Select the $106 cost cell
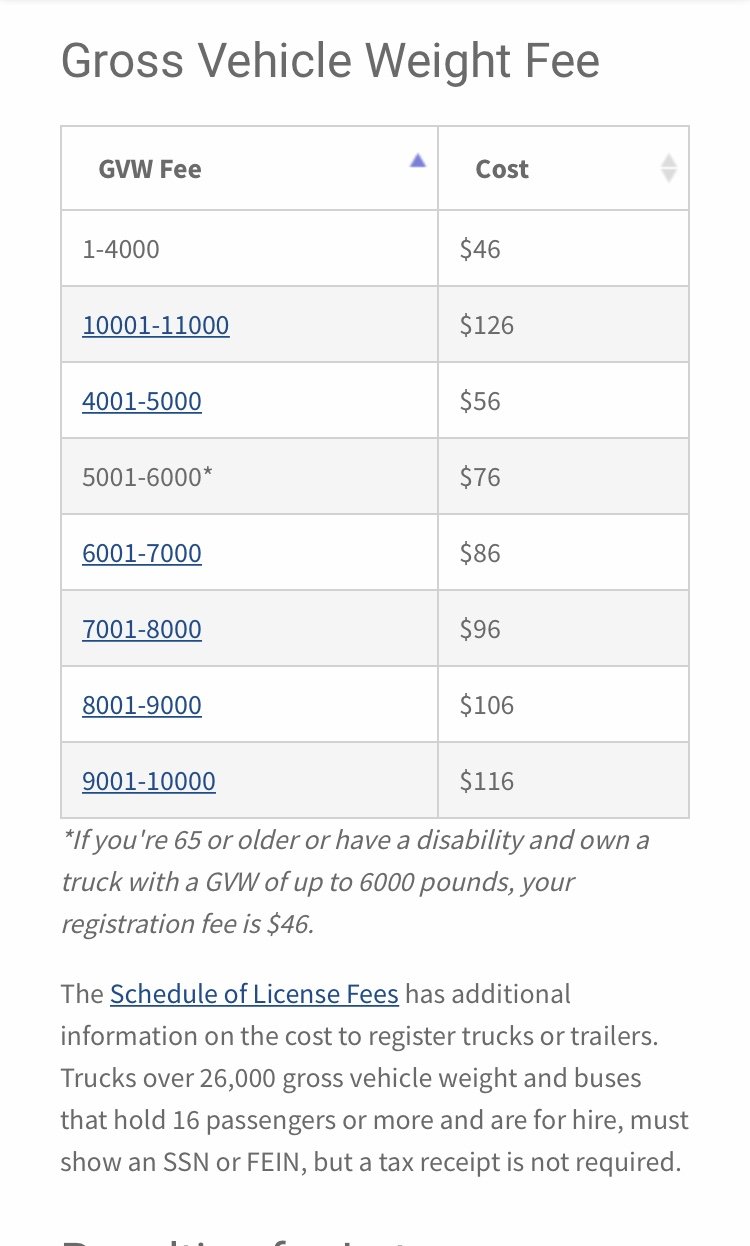Image resolution: width=750 pixels, height=1246 pixels. tap(563, 704)
